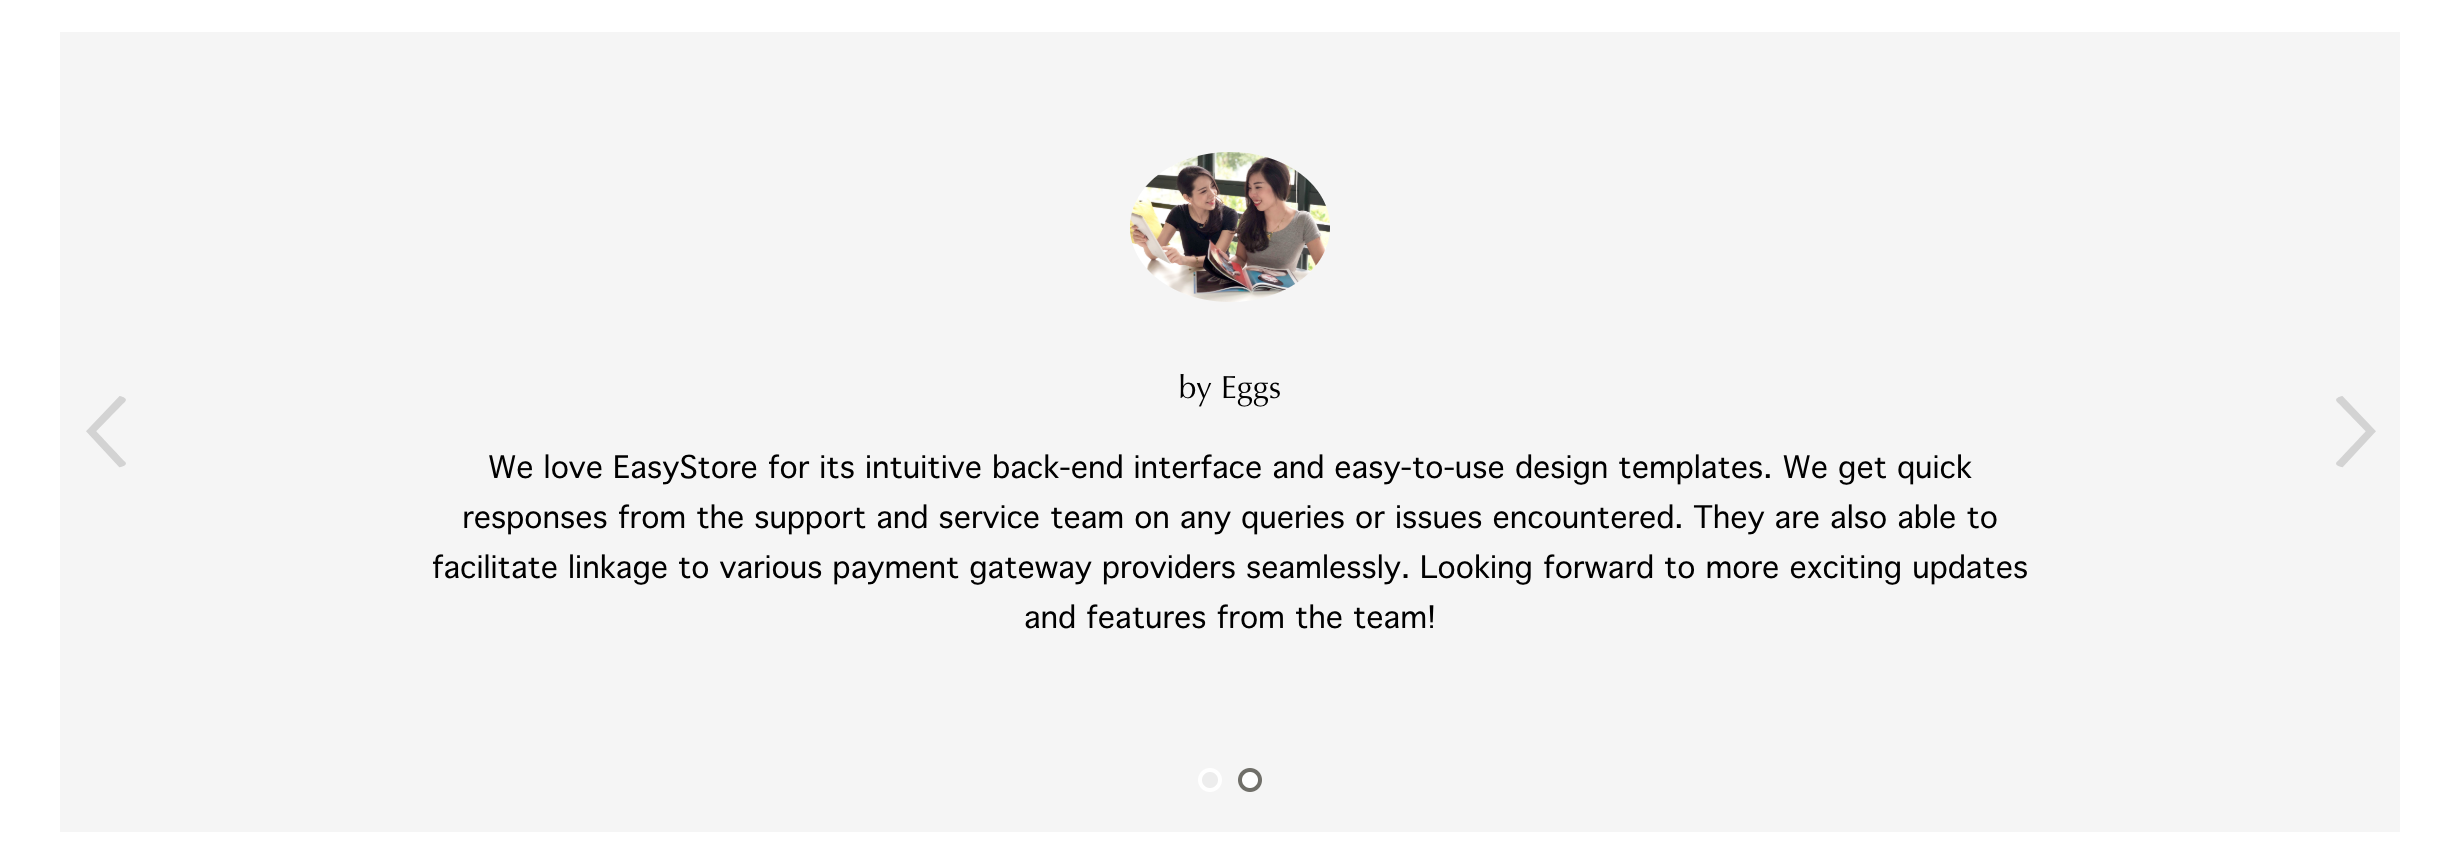The width and height of the screenshot is (2462, 854).
Task: Advance to the next testimonial with right chevron
Action: click(2354, 432)
